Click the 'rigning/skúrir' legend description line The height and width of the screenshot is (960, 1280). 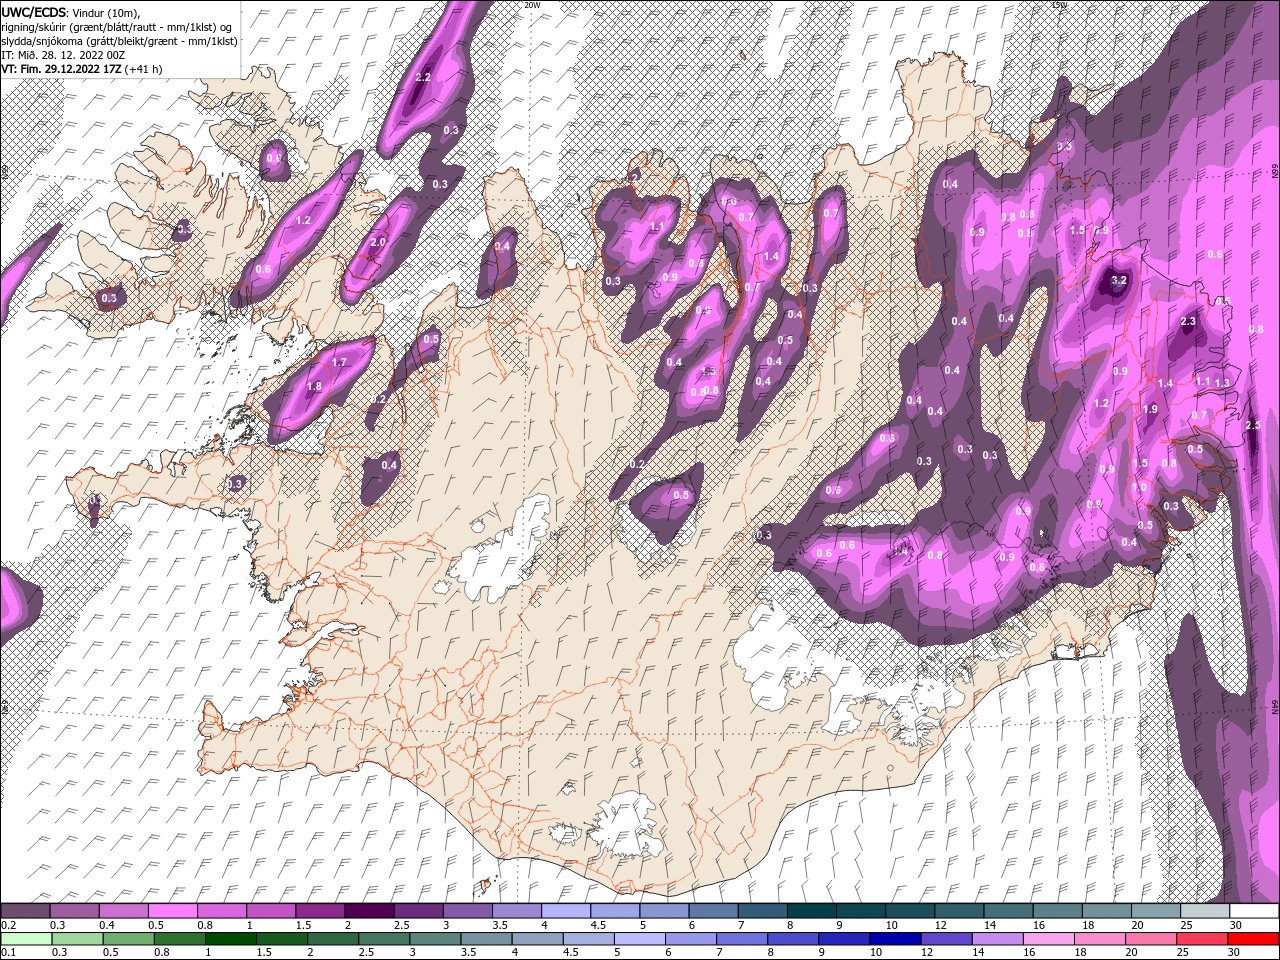117,26
